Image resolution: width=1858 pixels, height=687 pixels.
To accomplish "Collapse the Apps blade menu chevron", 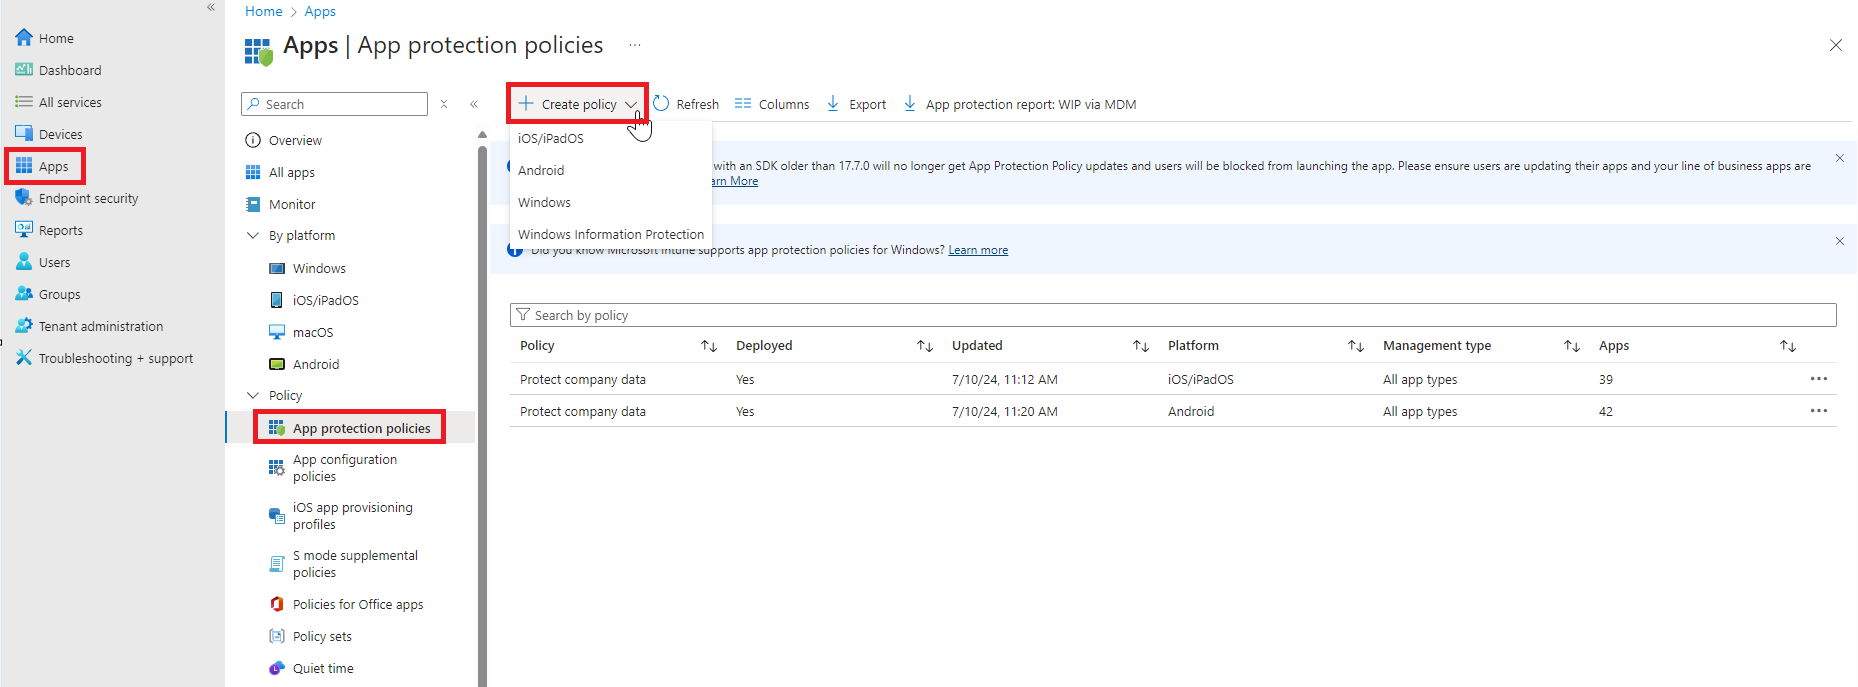I will 474,104.
